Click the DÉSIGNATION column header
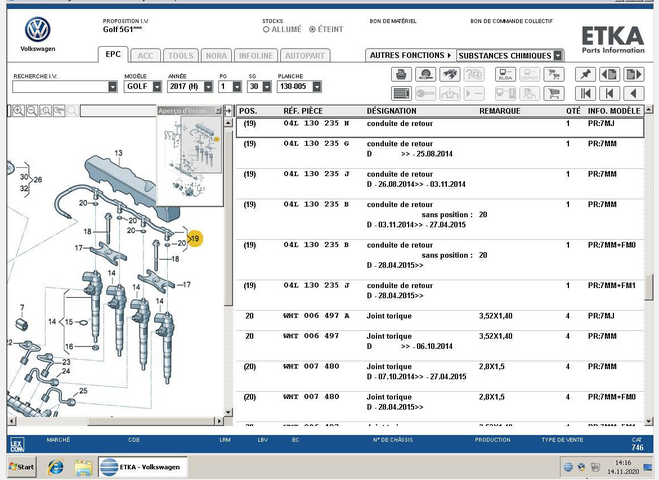 coord(391,111)
